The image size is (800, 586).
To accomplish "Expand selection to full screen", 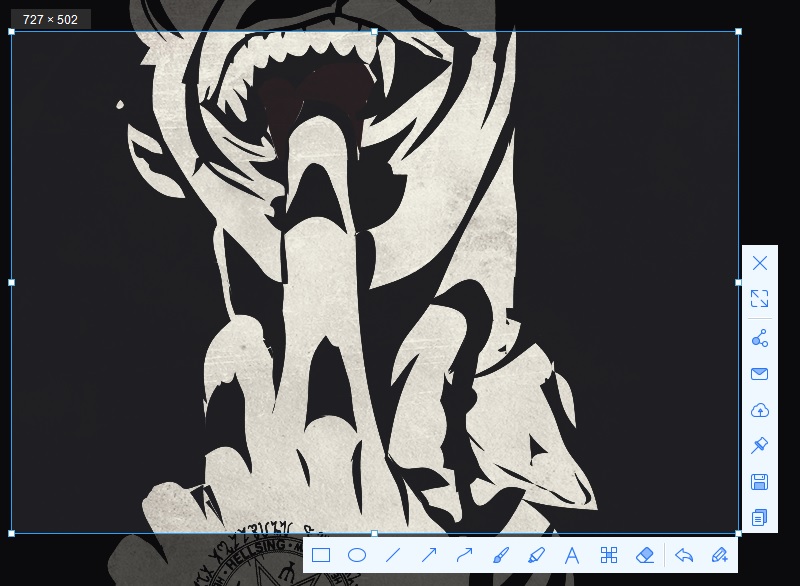I will pyautogui.click(x=760, y=298).
